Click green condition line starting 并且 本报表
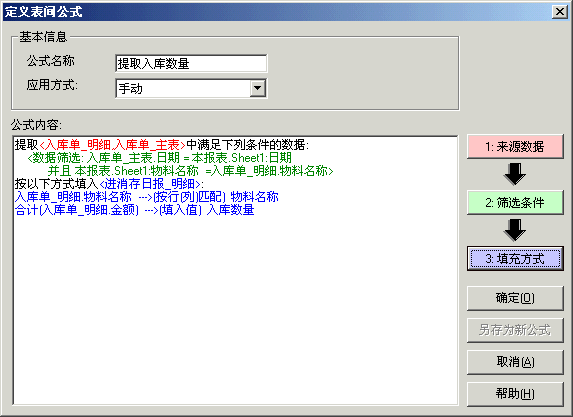 click(190, 171)
